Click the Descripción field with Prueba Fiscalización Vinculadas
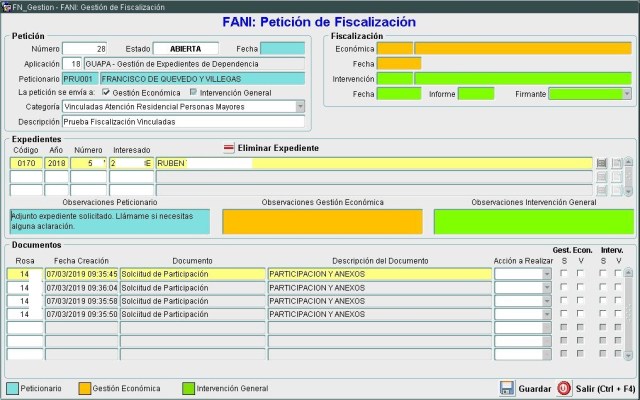640x400 pixels. (185, 121)
